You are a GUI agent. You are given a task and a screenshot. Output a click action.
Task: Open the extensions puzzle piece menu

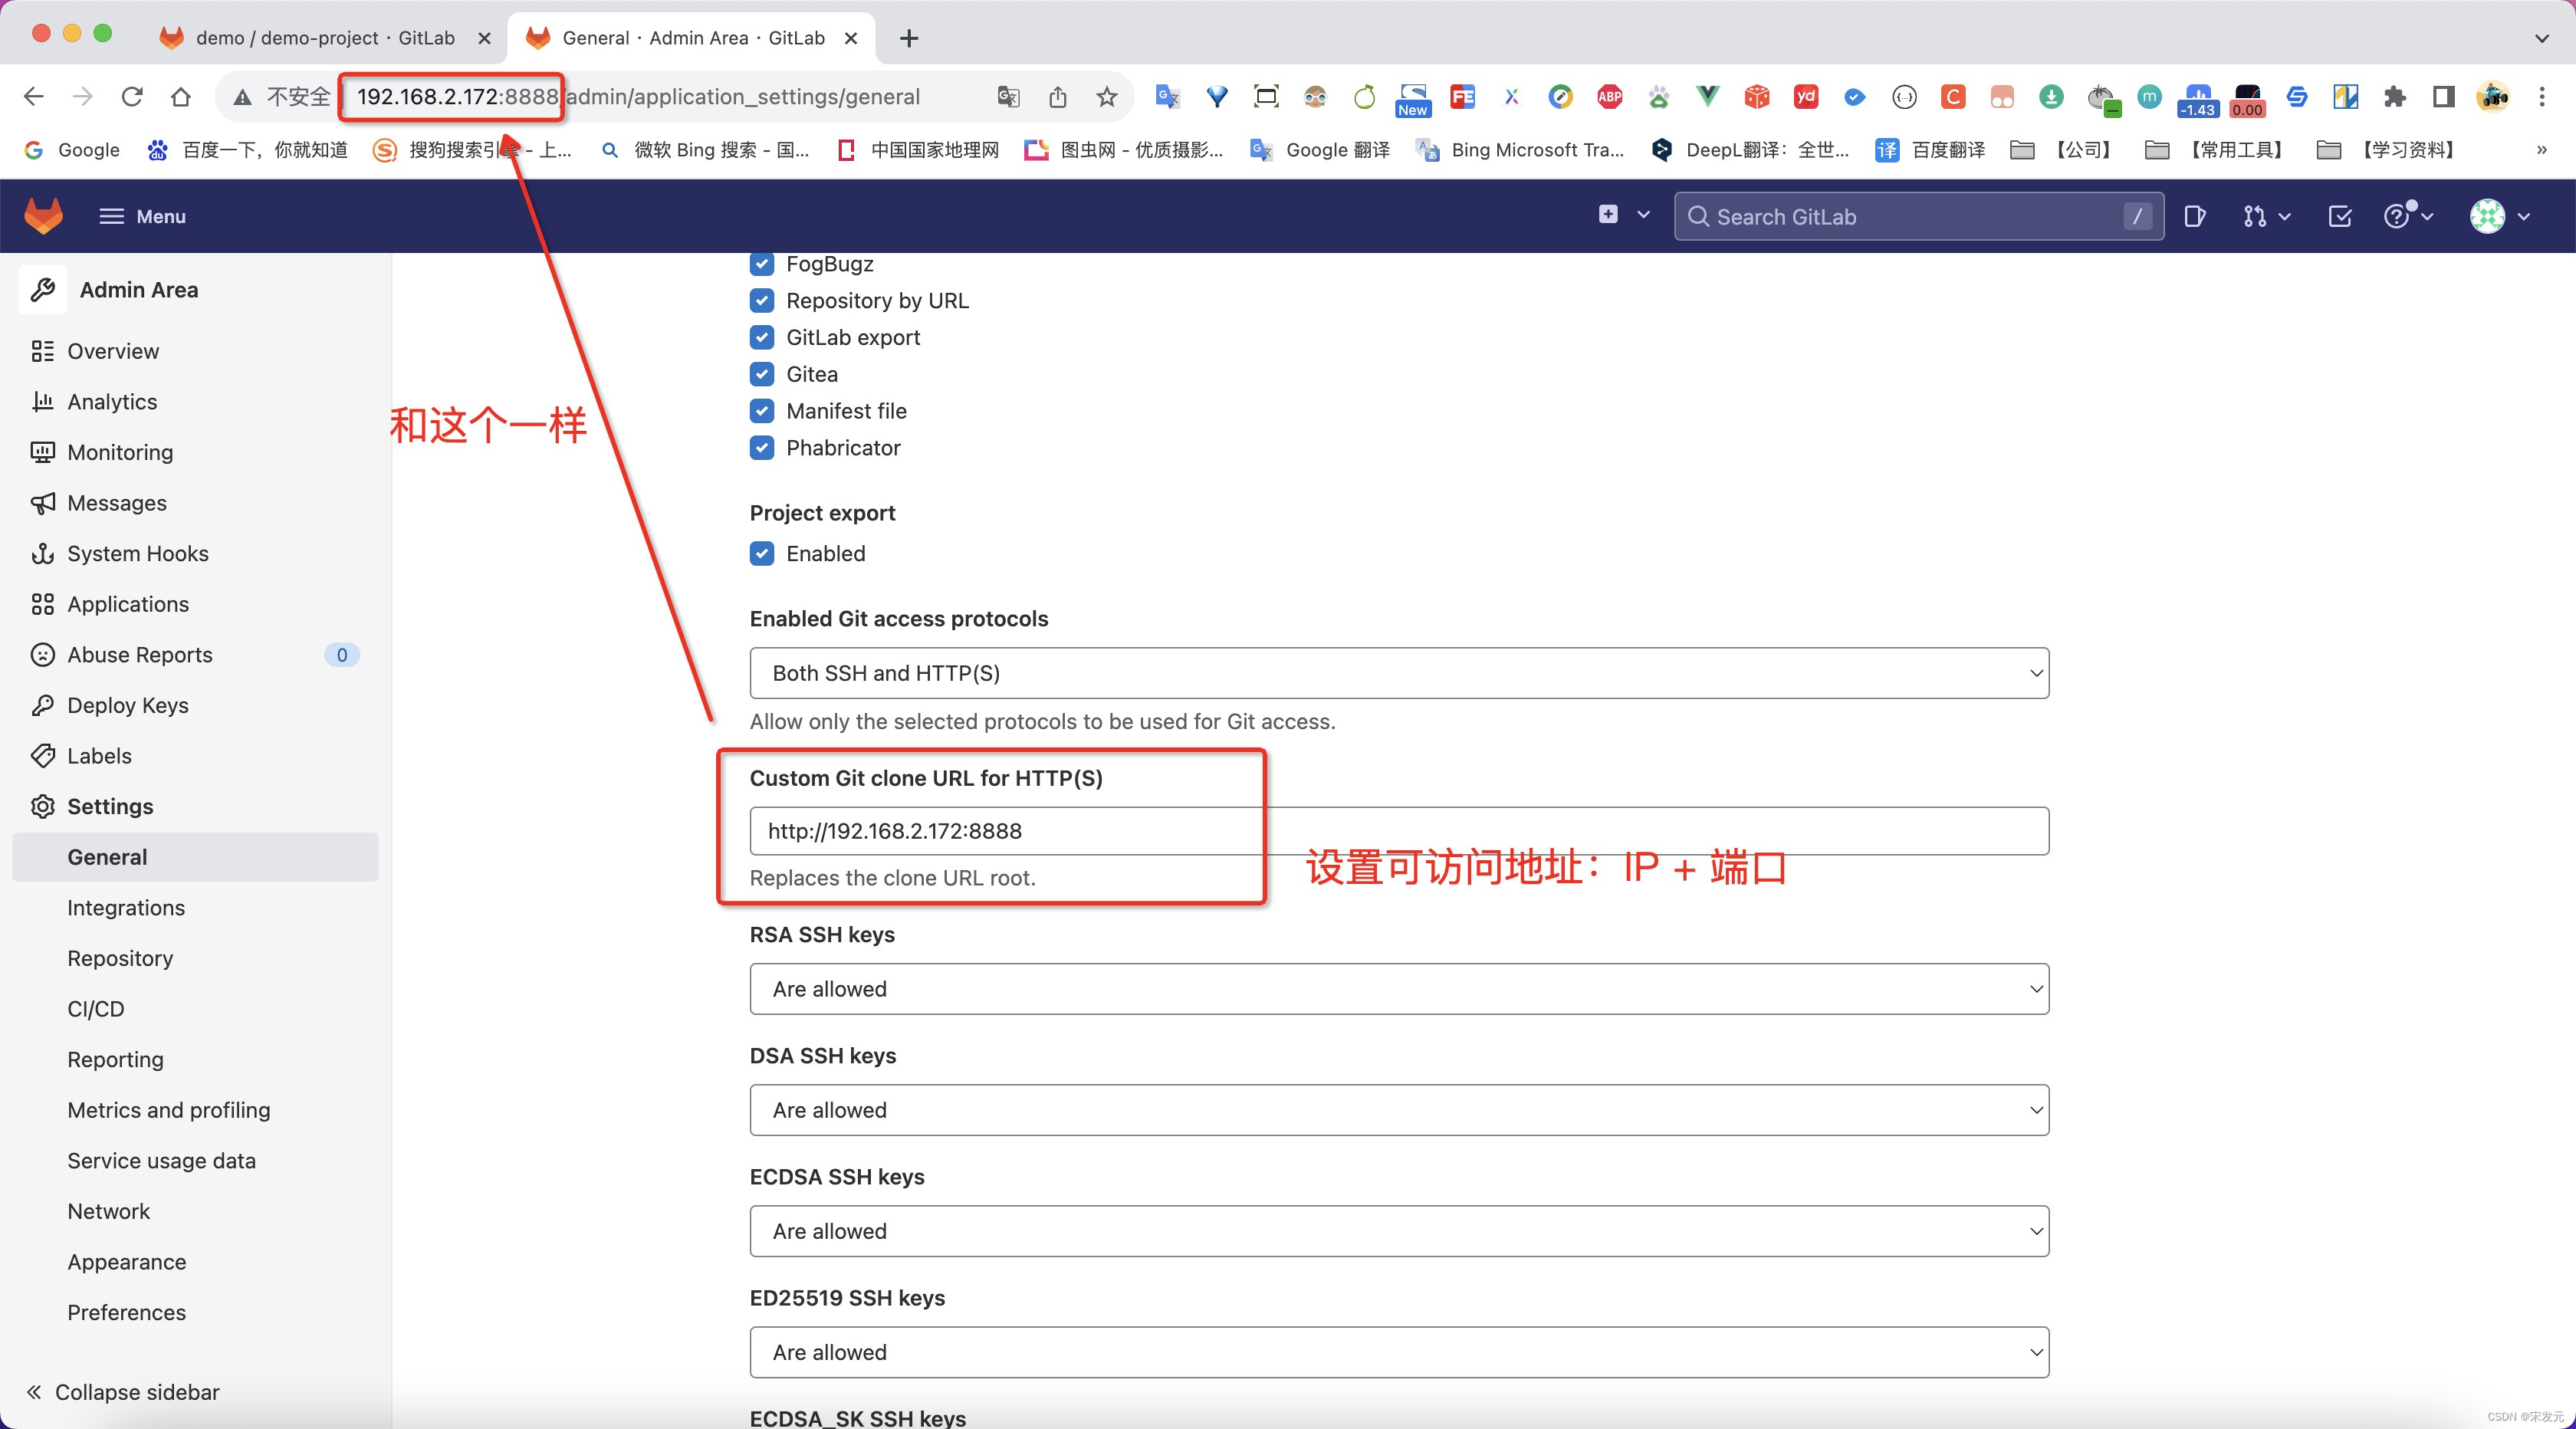[2394, 96]
